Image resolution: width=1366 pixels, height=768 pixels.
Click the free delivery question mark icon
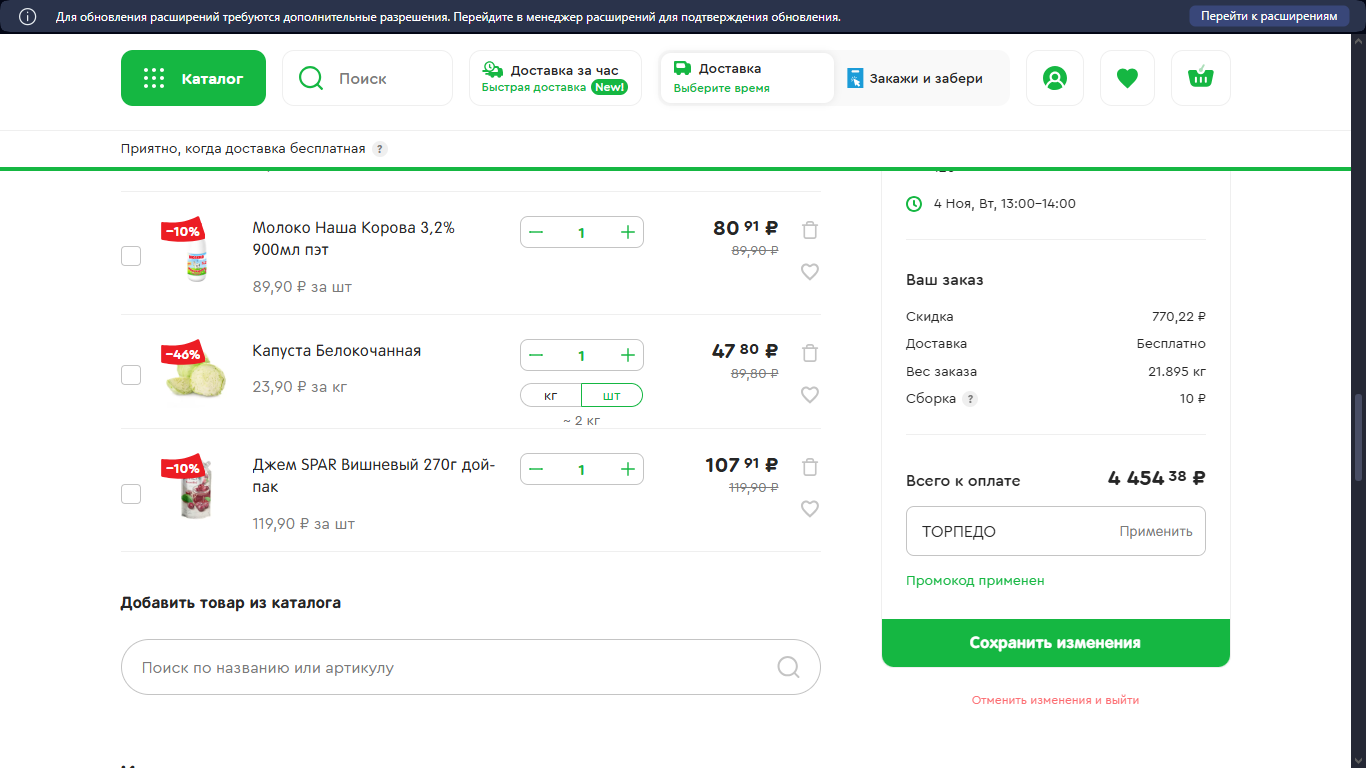coord(380,149)
